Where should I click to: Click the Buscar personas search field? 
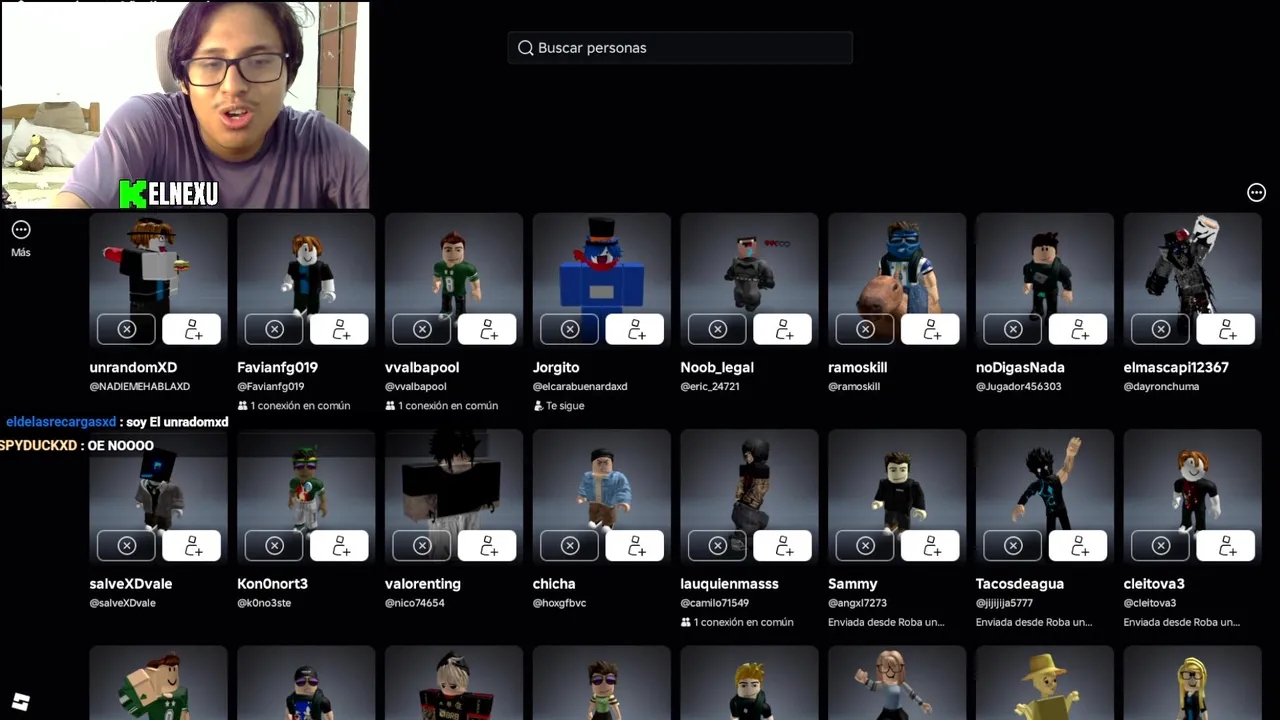(680, 48)
